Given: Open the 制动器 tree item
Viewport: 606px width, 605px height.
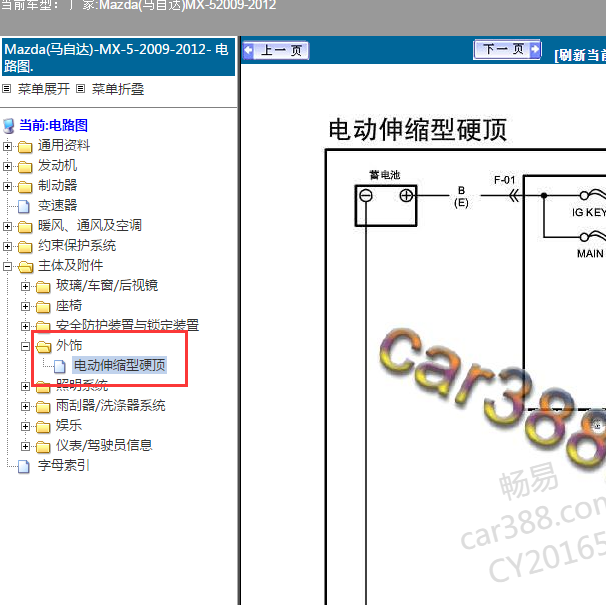Looking at the screenshot, I should [57, 186].
